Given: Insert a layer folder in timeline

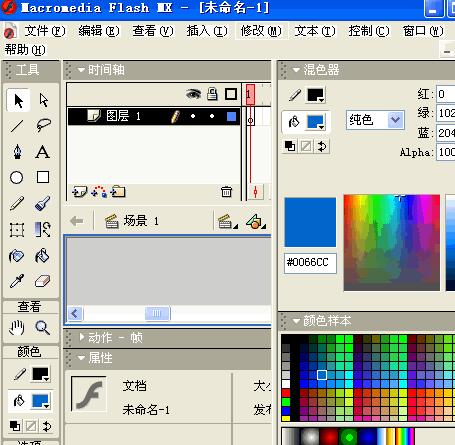Looking at the screenshot, I should (118, 192).
